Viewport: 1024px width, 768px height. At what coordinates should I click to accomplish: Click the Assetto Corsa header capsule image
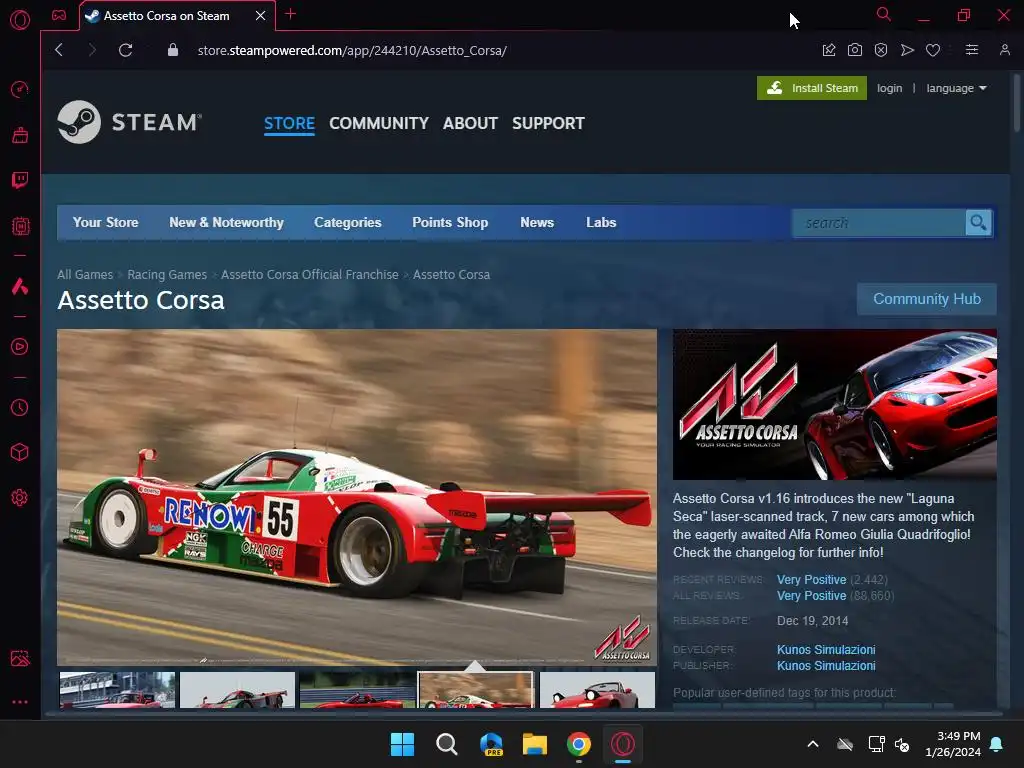[x=835, y=404]
